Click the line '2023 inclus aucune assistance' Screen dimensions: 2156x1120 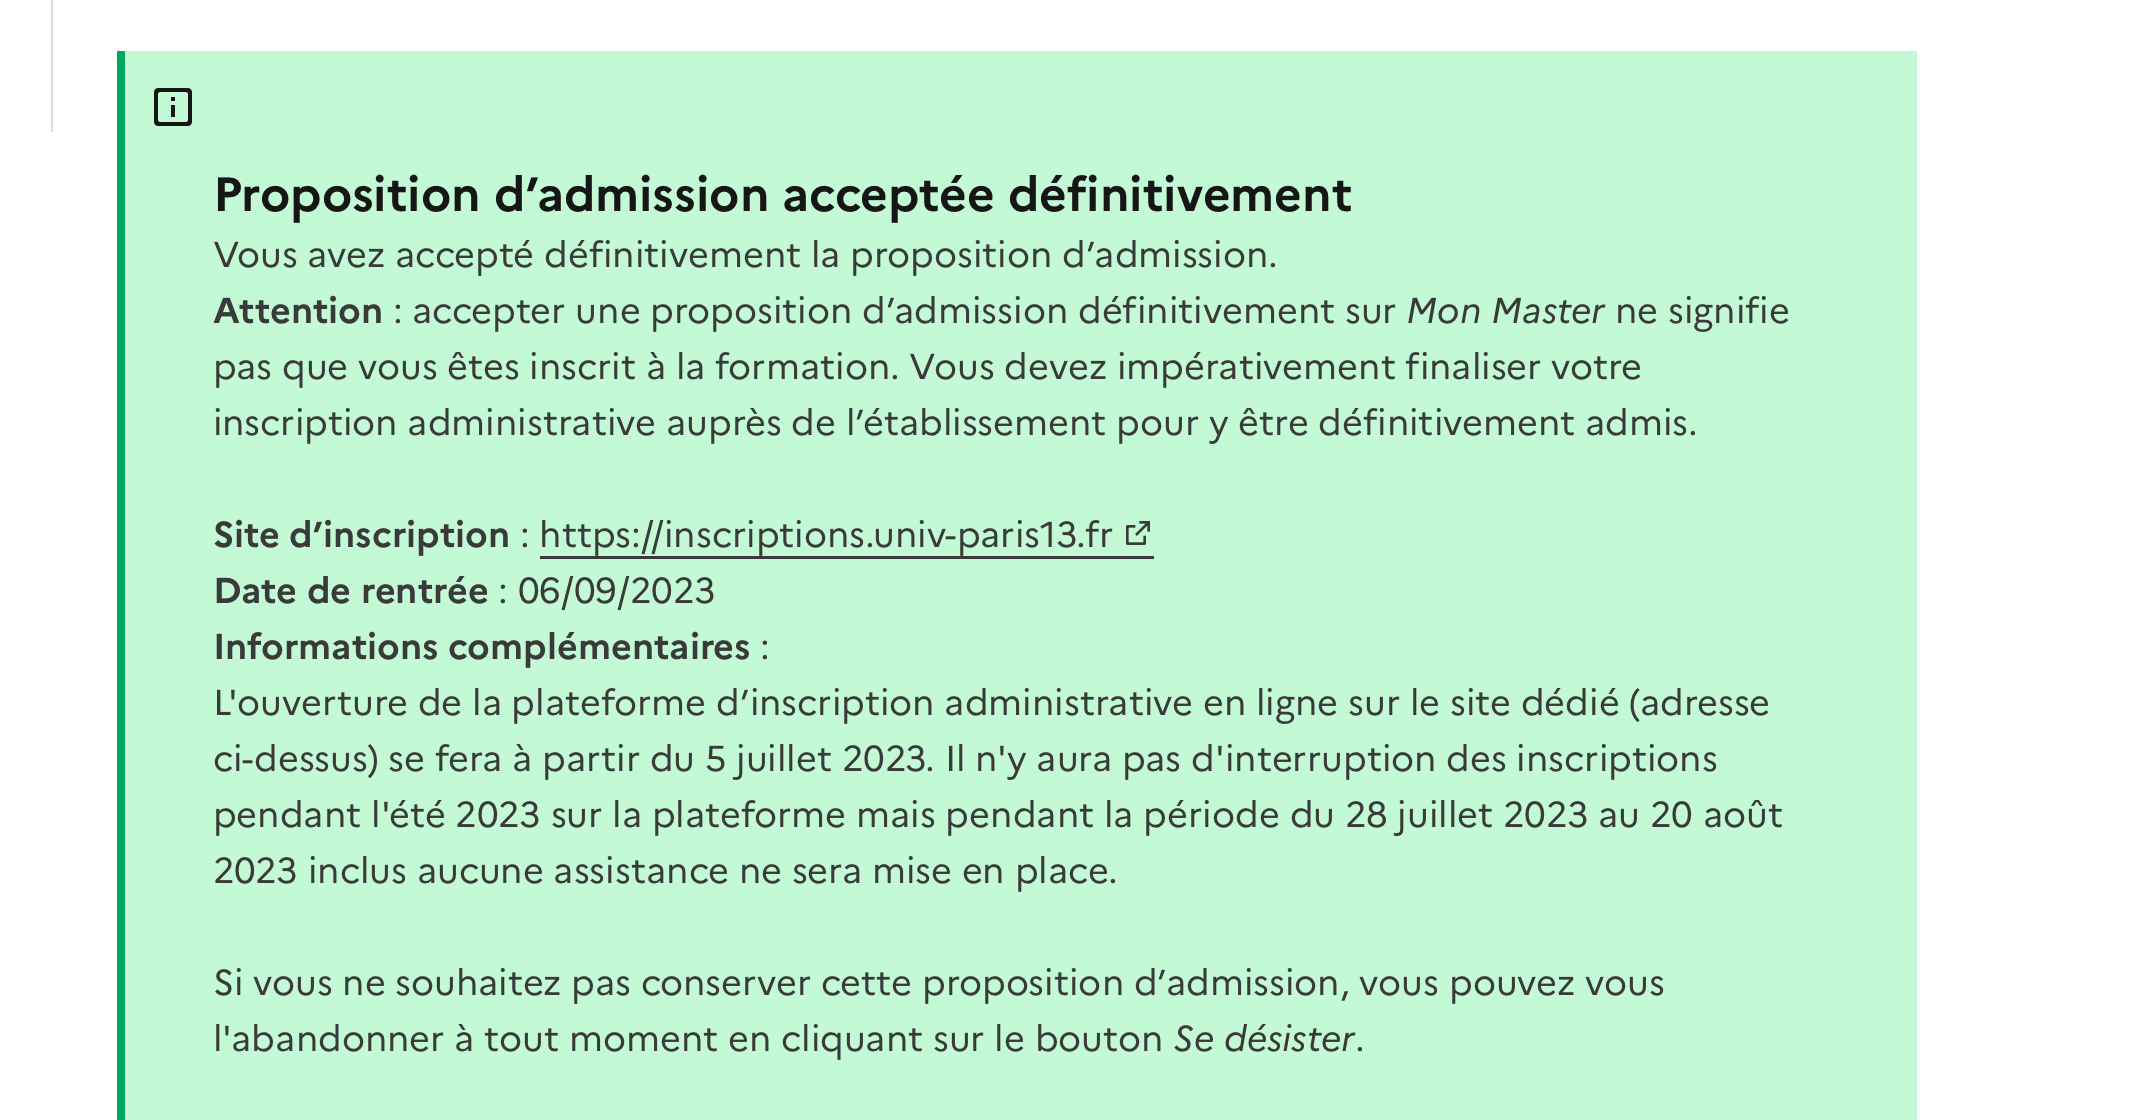(x=665, y=871)
